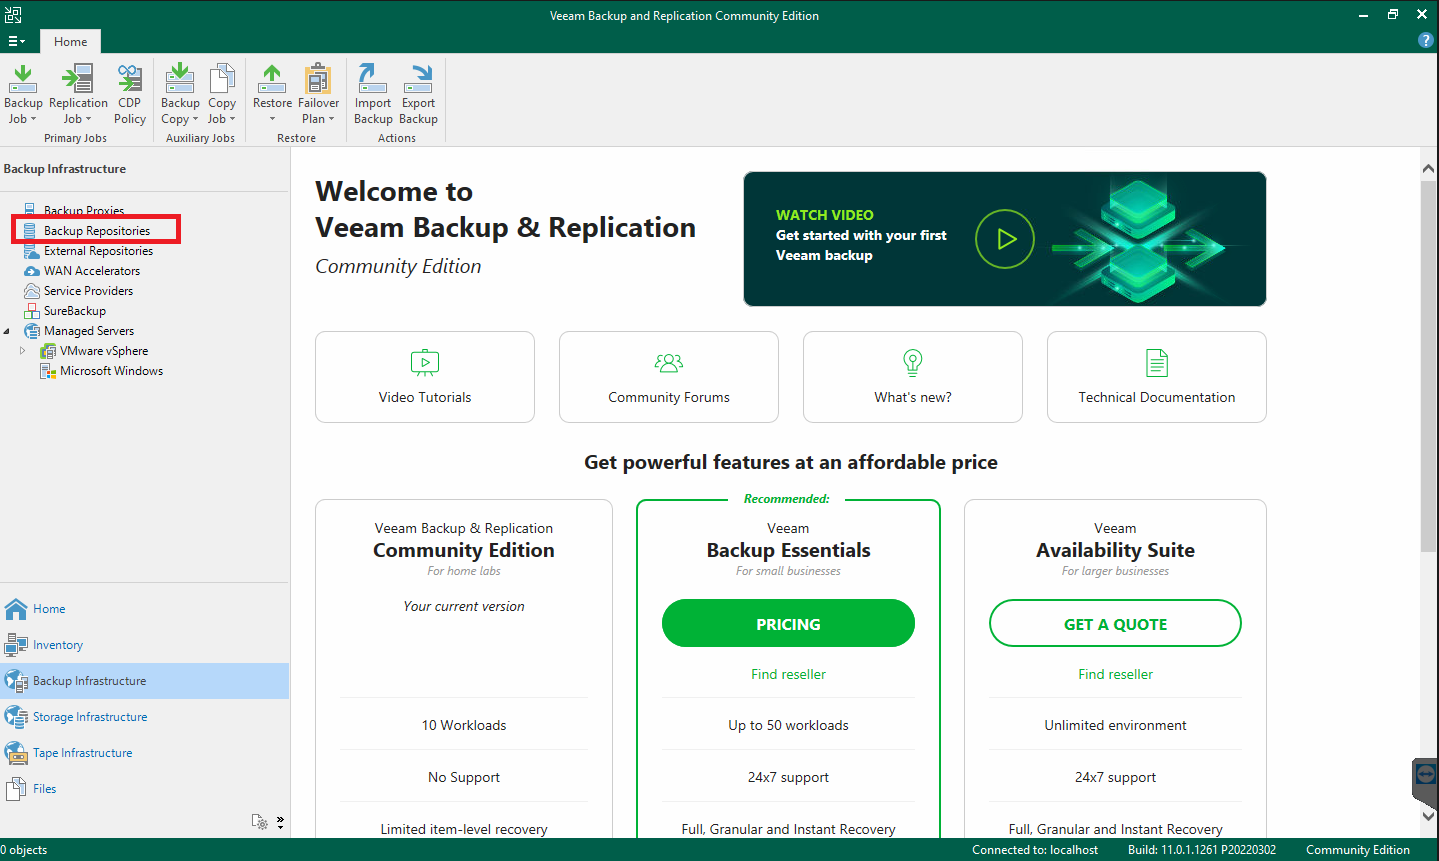Select Microsoft Windows in the tree
The width and height of the screenshot is (1439, 861).
[111, 371]
